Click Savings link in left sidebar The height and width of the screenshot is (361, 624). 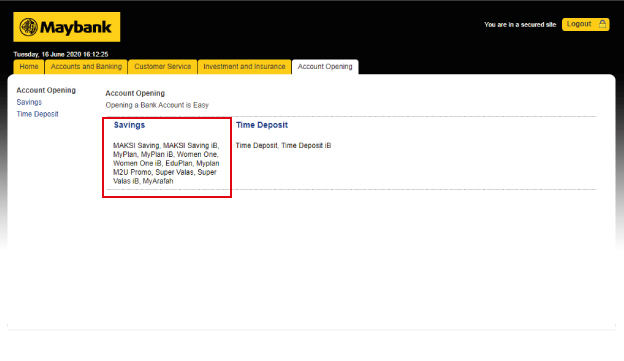29,102
